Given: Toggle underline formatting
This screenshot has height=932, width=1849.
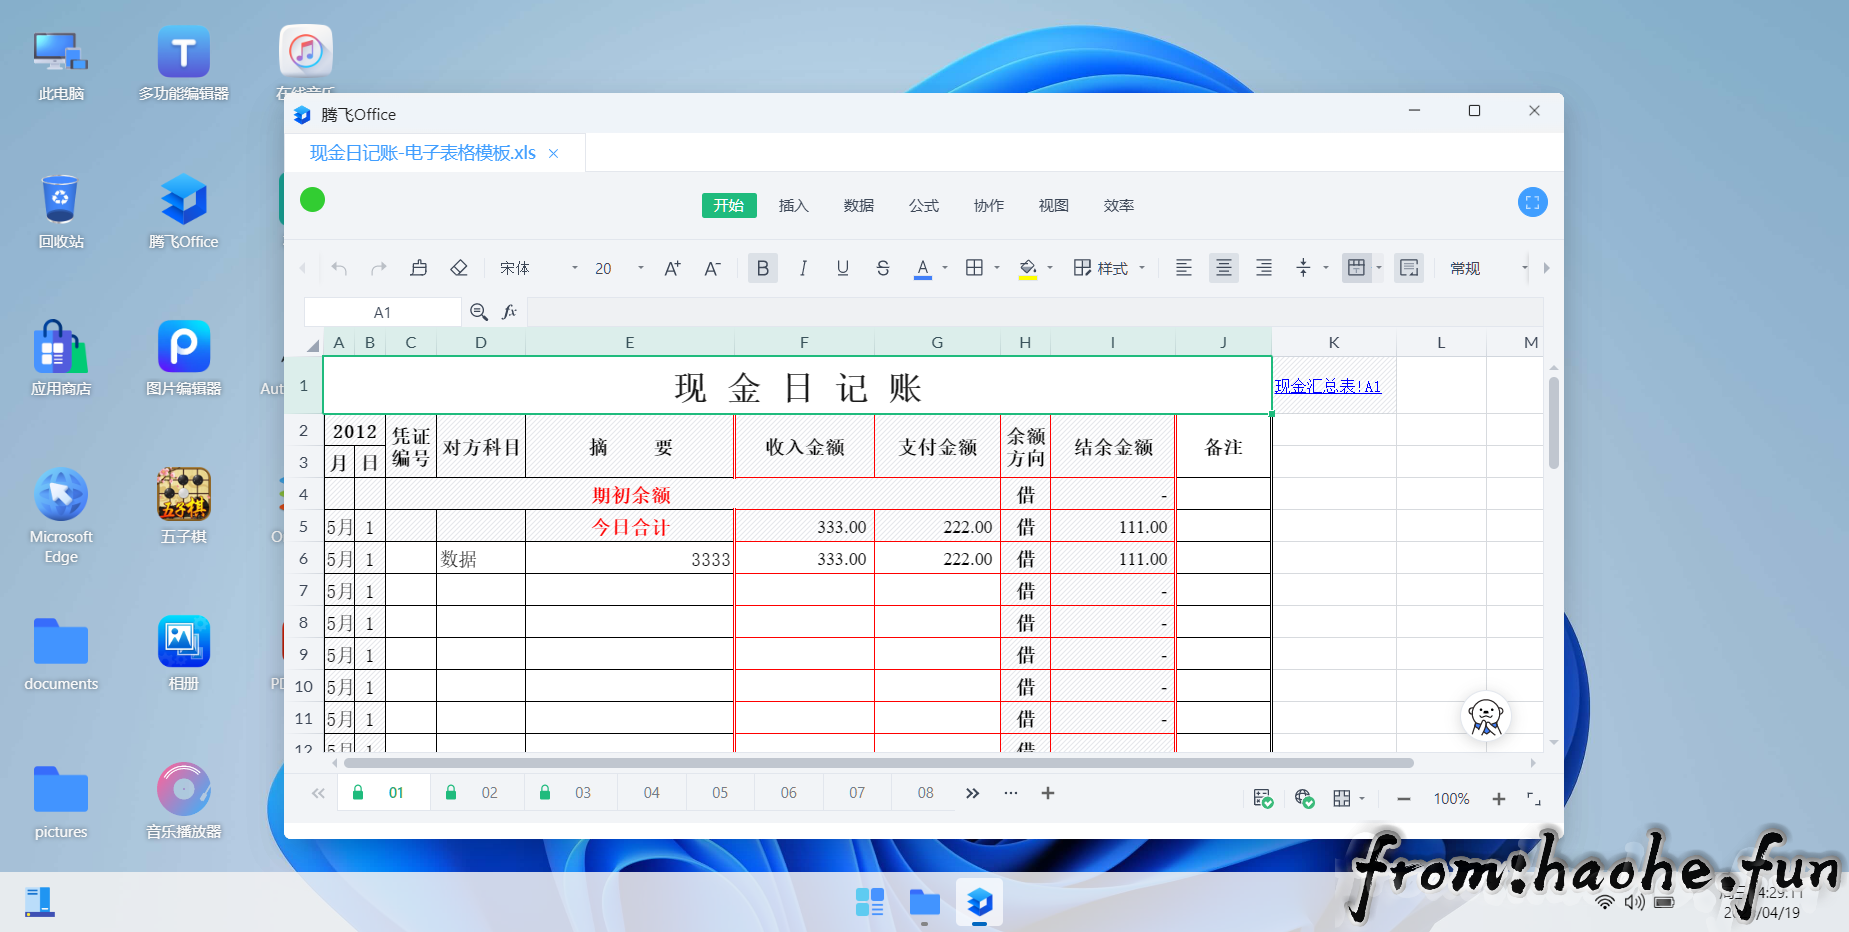Looking at the screenshot, I should (x=843, y=268).
